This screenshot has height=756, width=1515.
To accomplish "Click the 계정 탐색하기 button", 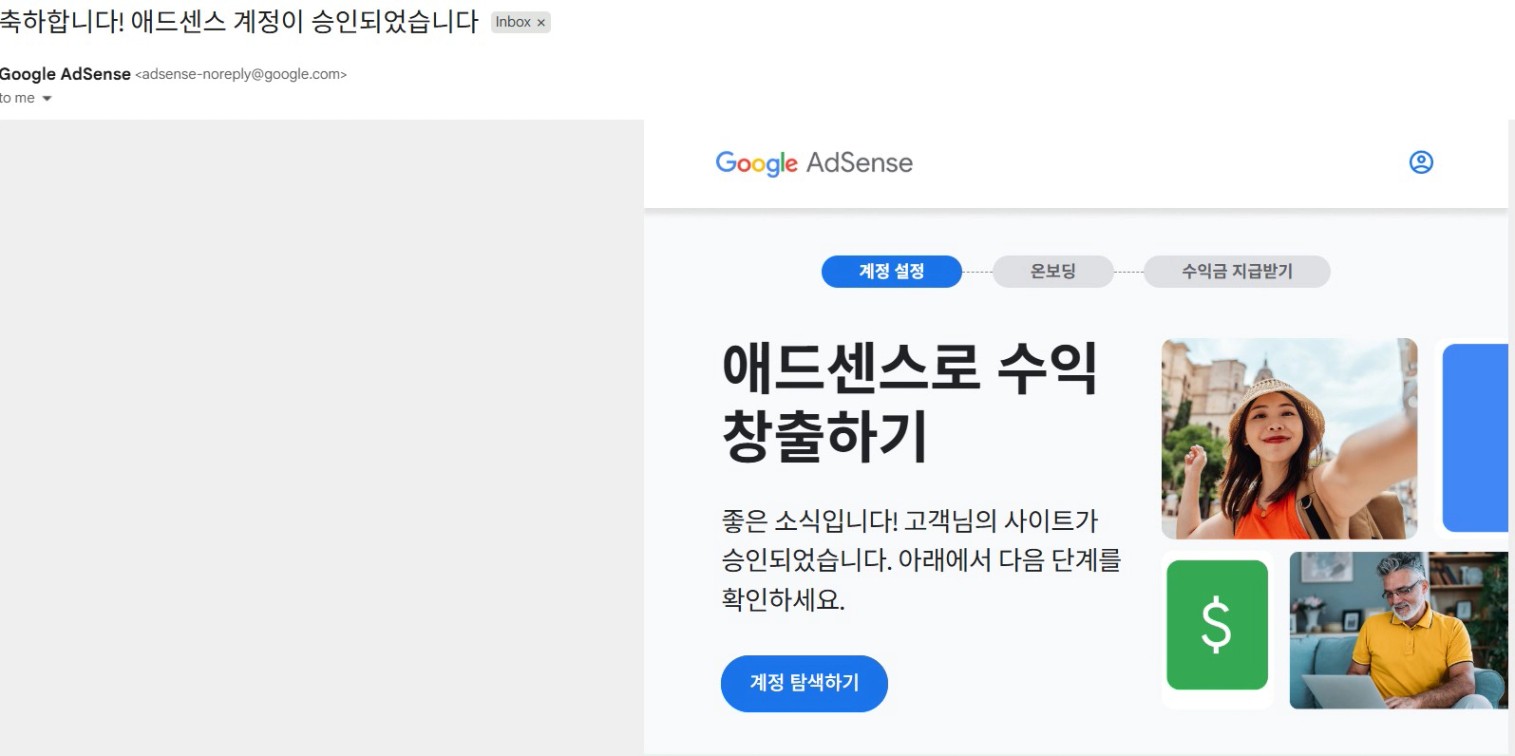I will click(804, 683).
